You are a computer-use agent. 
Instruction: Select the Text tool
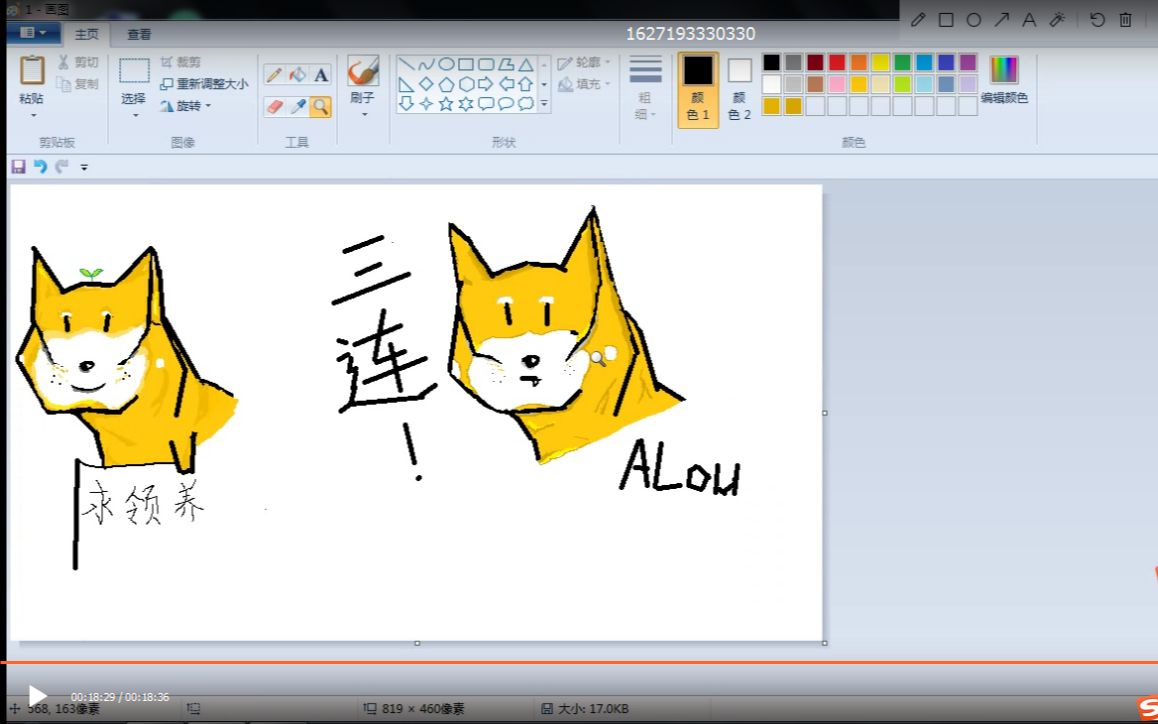click(x=321, y=73)
